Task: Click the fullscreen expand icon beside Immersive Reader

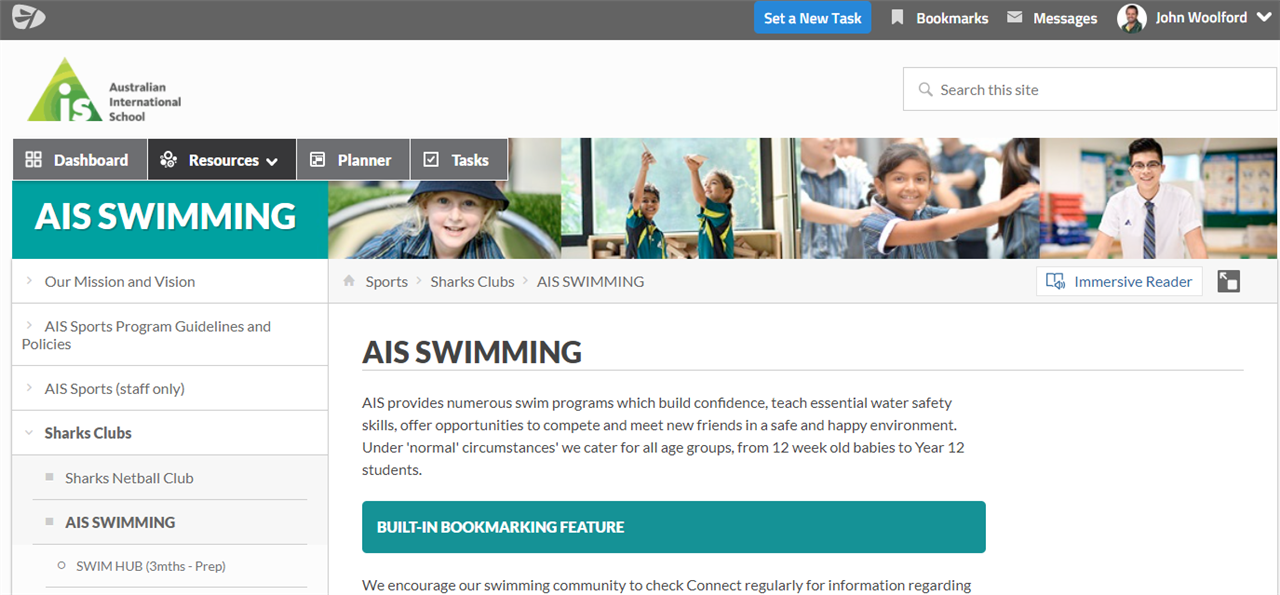Action: (1229, 282)
